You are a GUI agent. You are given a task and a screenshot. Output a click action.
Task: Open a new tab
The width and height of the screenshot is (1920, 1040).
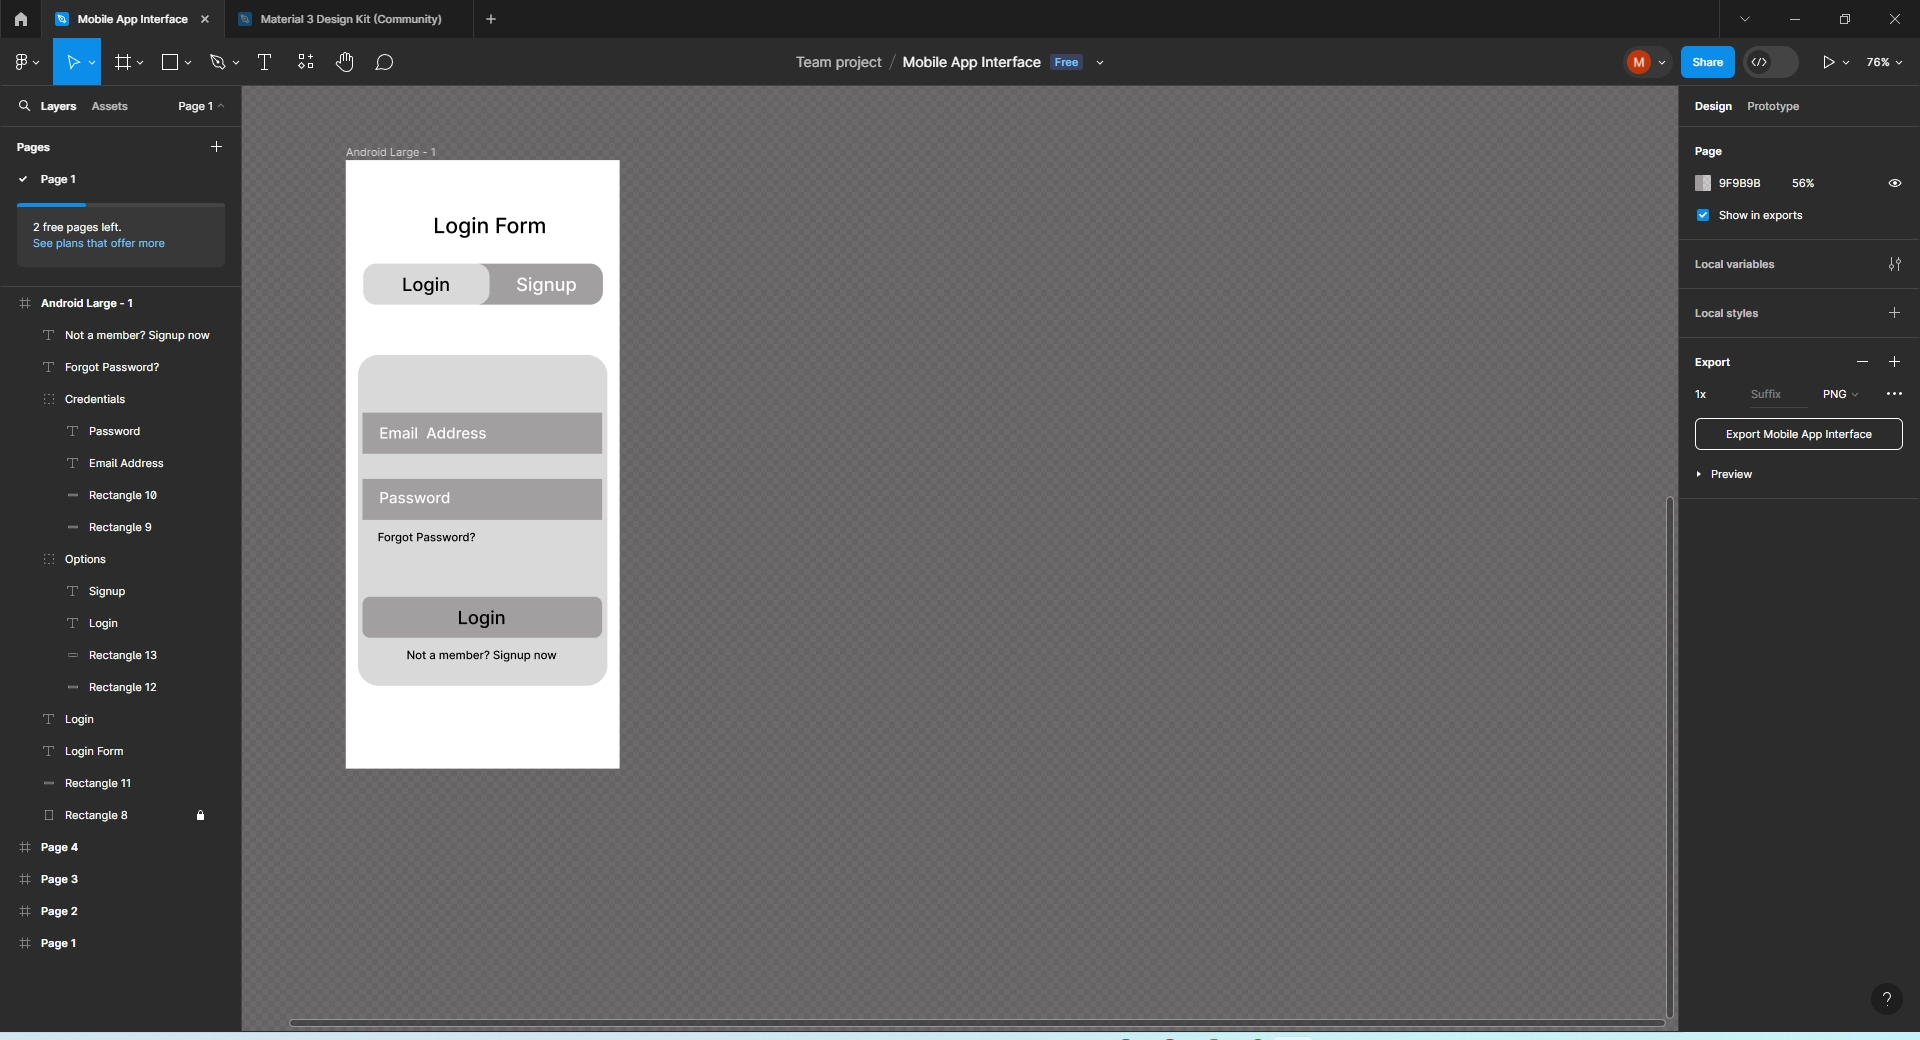(x=491, y=19)
